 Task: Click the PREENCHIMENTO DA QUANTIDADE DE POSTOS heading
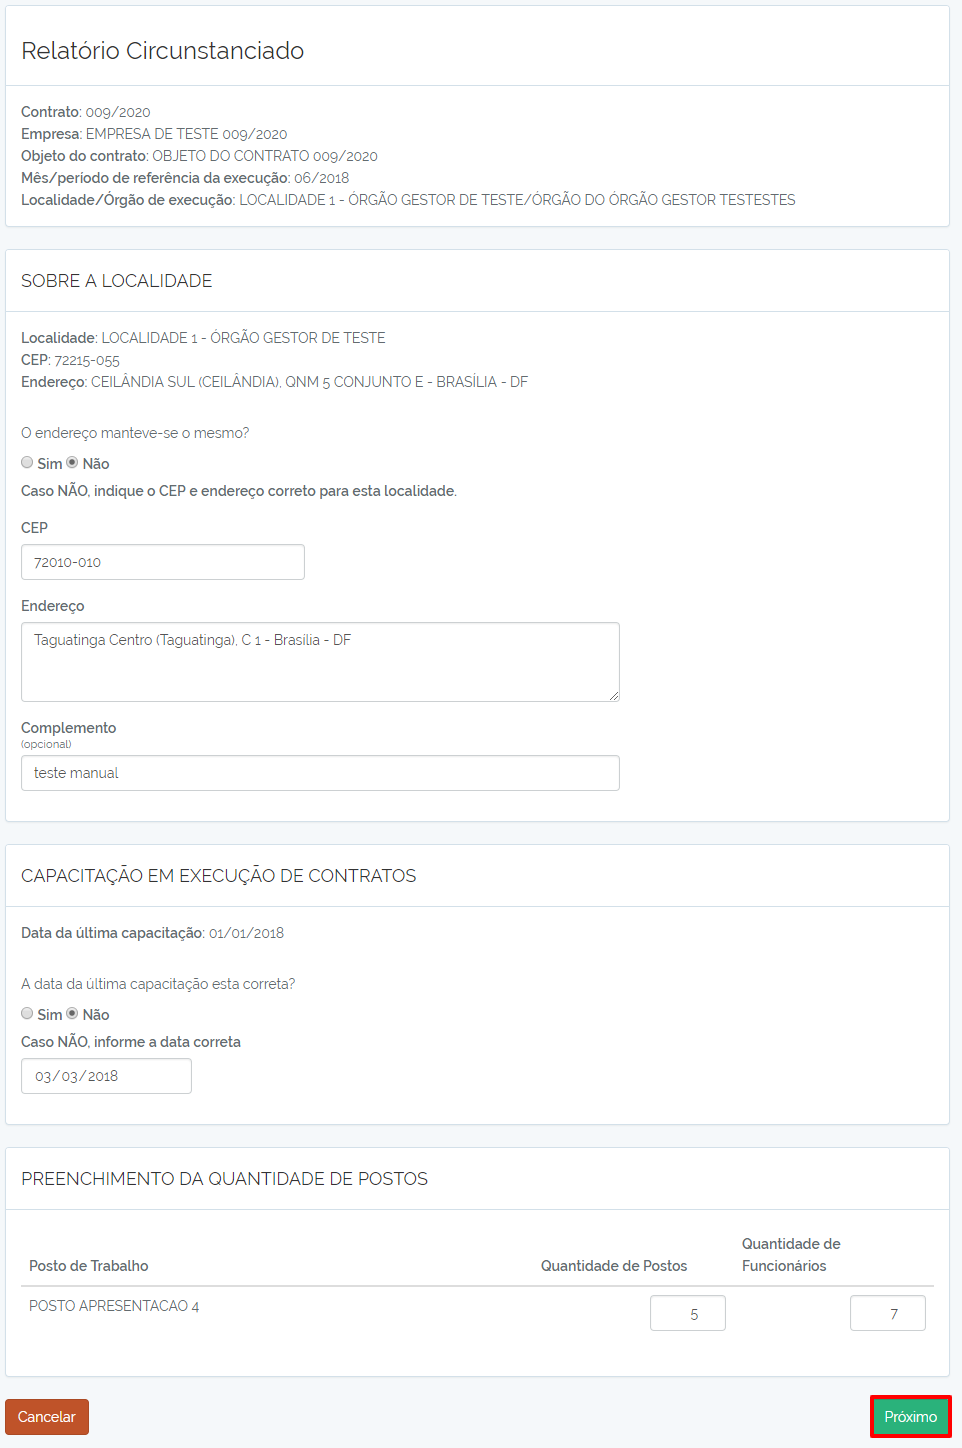(x=224, y=1179)
